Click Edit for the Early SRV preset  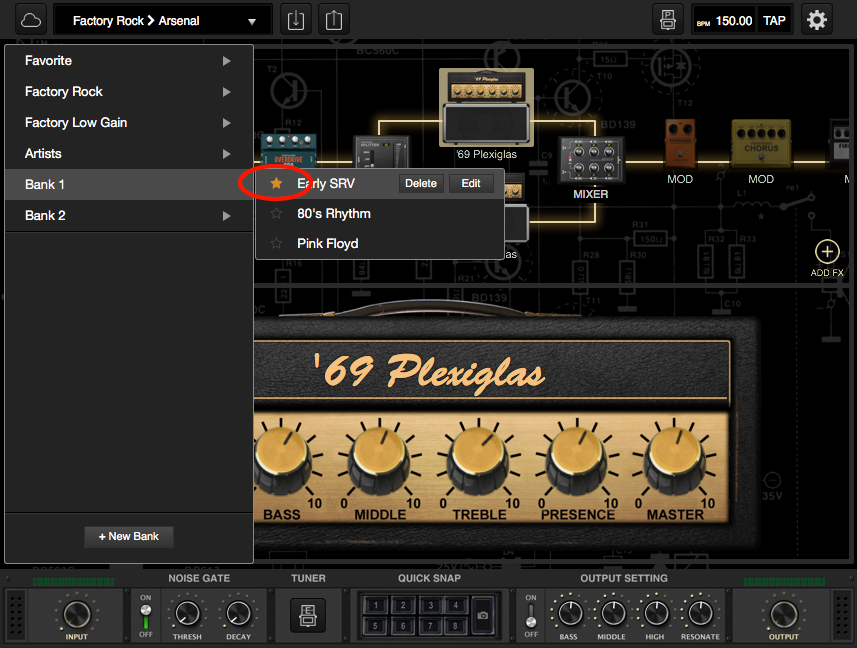point(471,184)
